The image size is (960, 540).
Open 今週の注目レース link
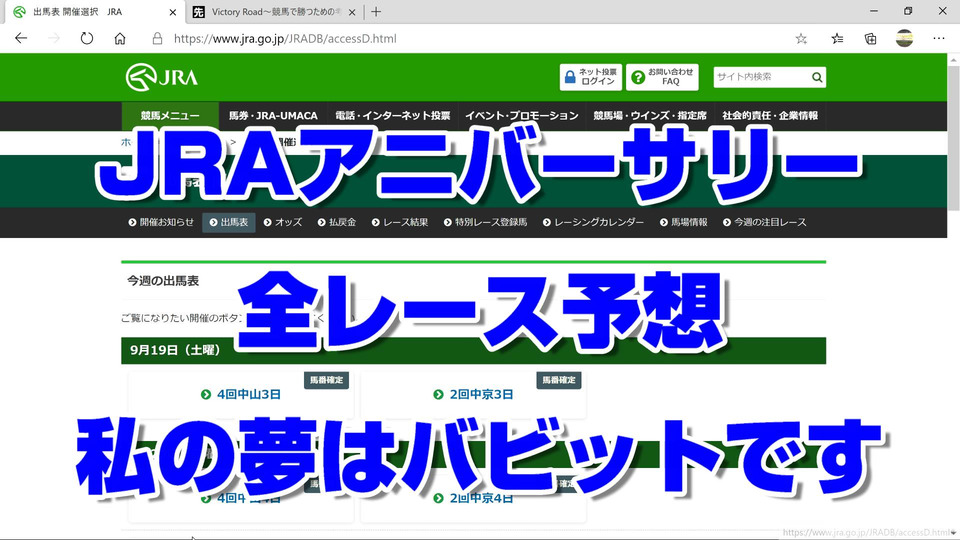pyautogui.click(x=765, y=222)
